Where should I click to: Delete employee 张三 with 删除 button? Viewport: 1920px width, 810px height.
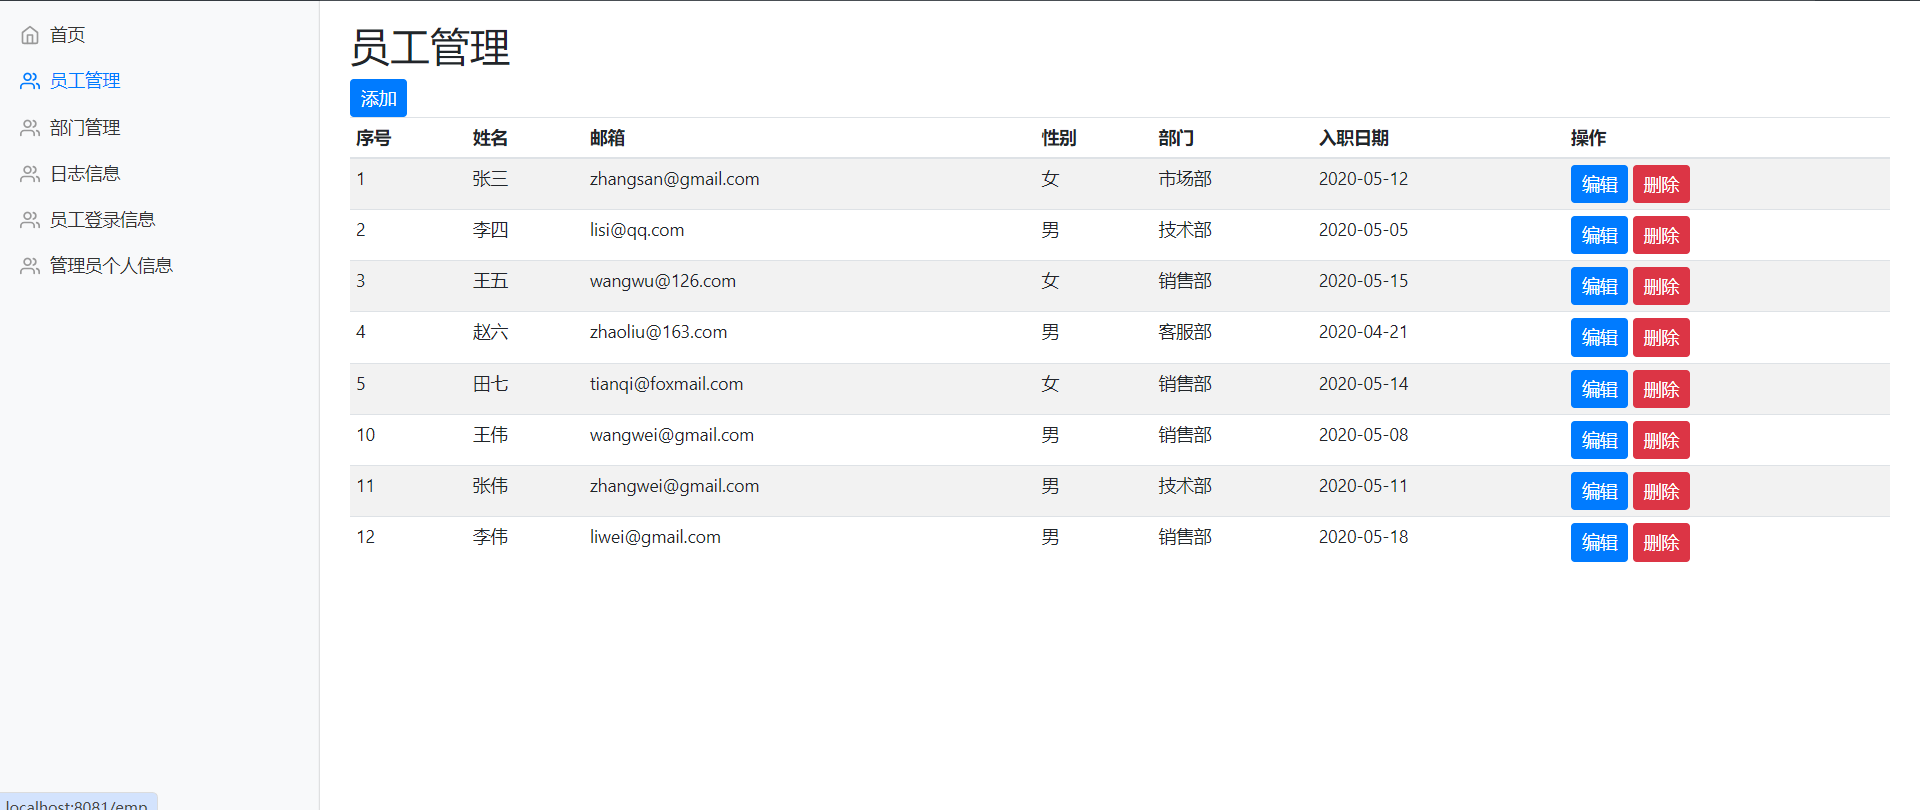pos(1661,184)
